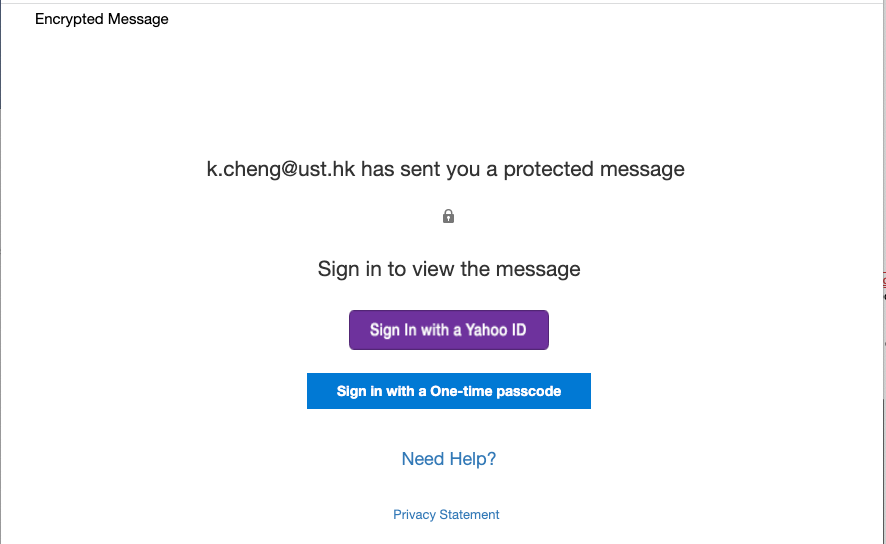Click the word 'passcode' on the blue button

click(531, 391)
